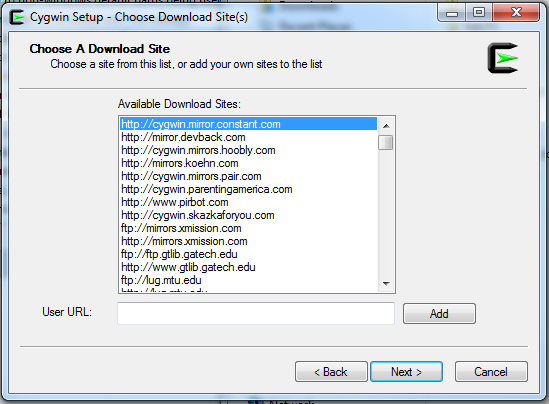
Task: Select http://cygwin.mirror.constant.com mirror
Action: click(x=249, y=124)
